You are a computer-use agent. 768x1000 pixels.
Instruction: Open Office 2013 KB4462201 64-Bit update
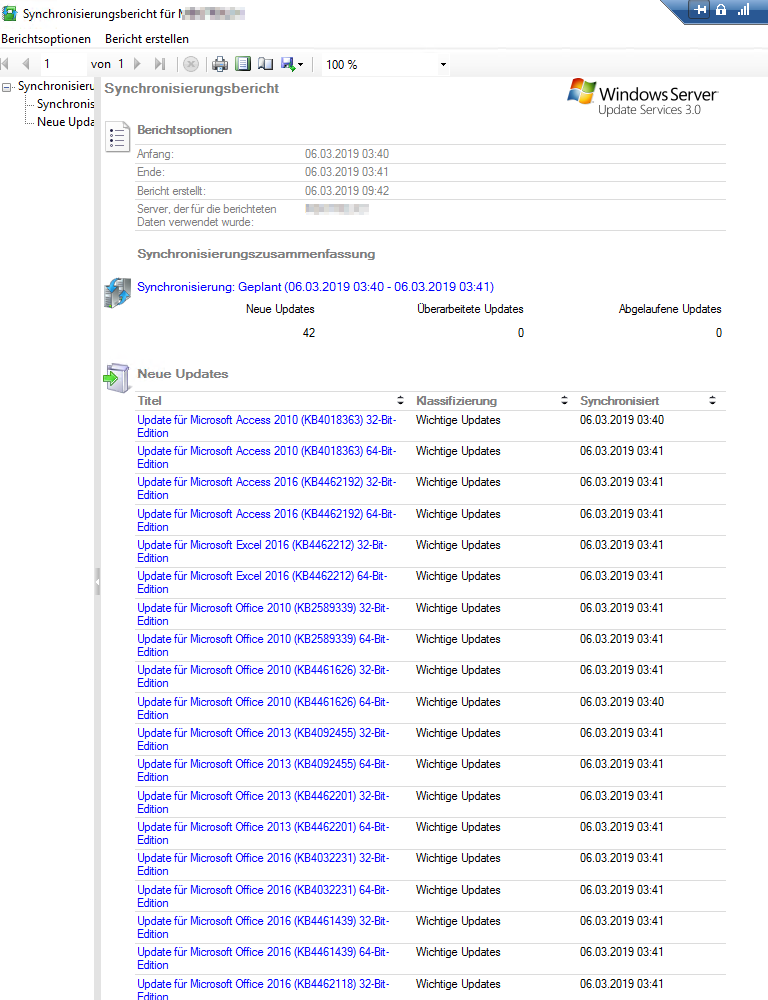[263, 834]
